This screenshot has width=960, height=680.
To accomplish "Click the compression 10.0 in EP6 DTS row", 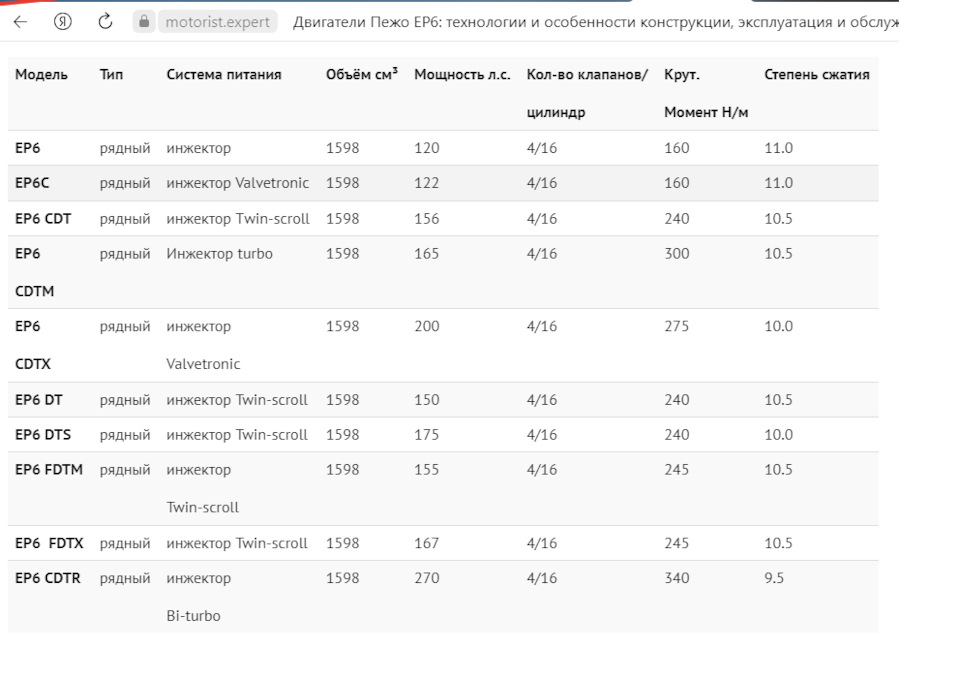I will point(778,435).
